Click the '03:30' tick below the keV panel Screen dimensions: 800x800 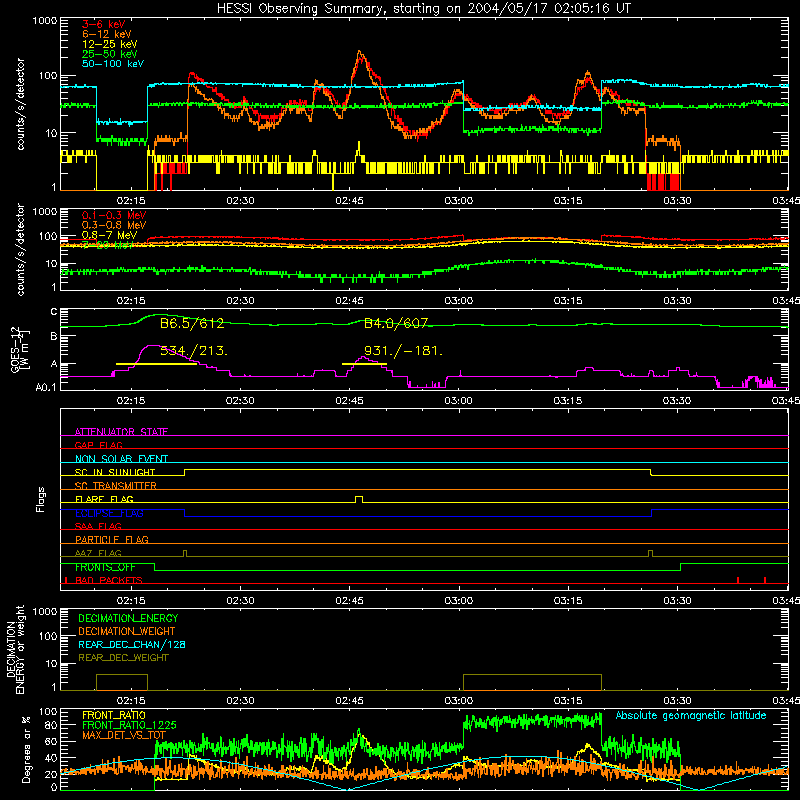677,201
